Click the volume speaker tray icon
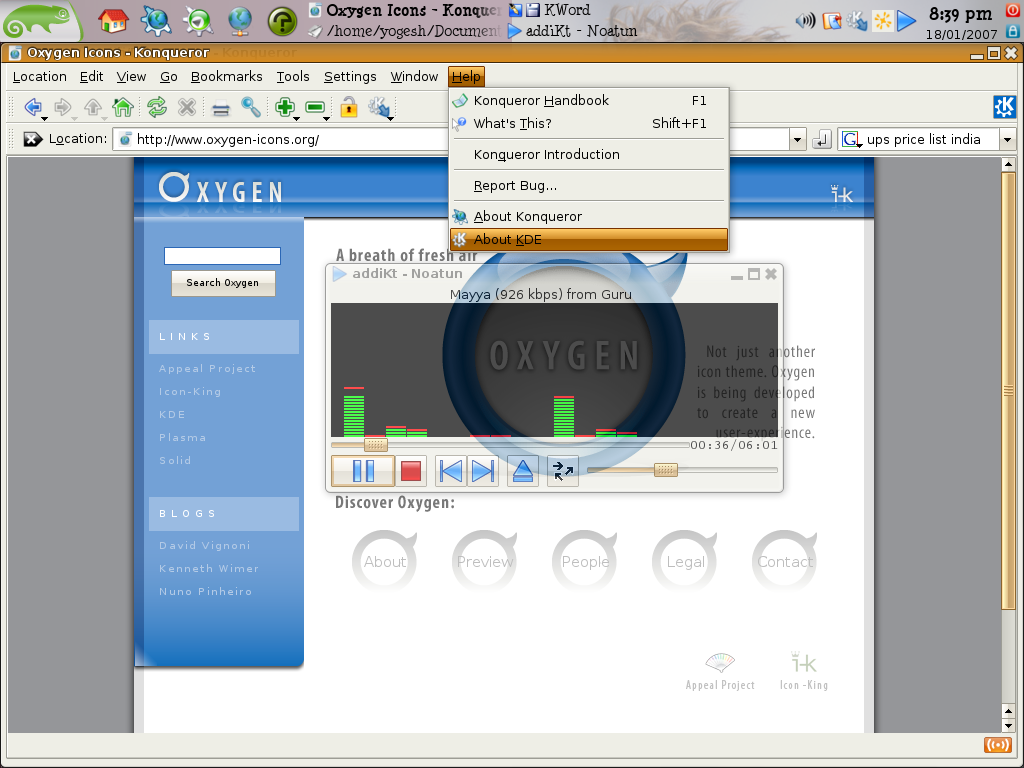The width and height of the screenshot is (1024, 768). pyautogui.click(x=805, y=21)
